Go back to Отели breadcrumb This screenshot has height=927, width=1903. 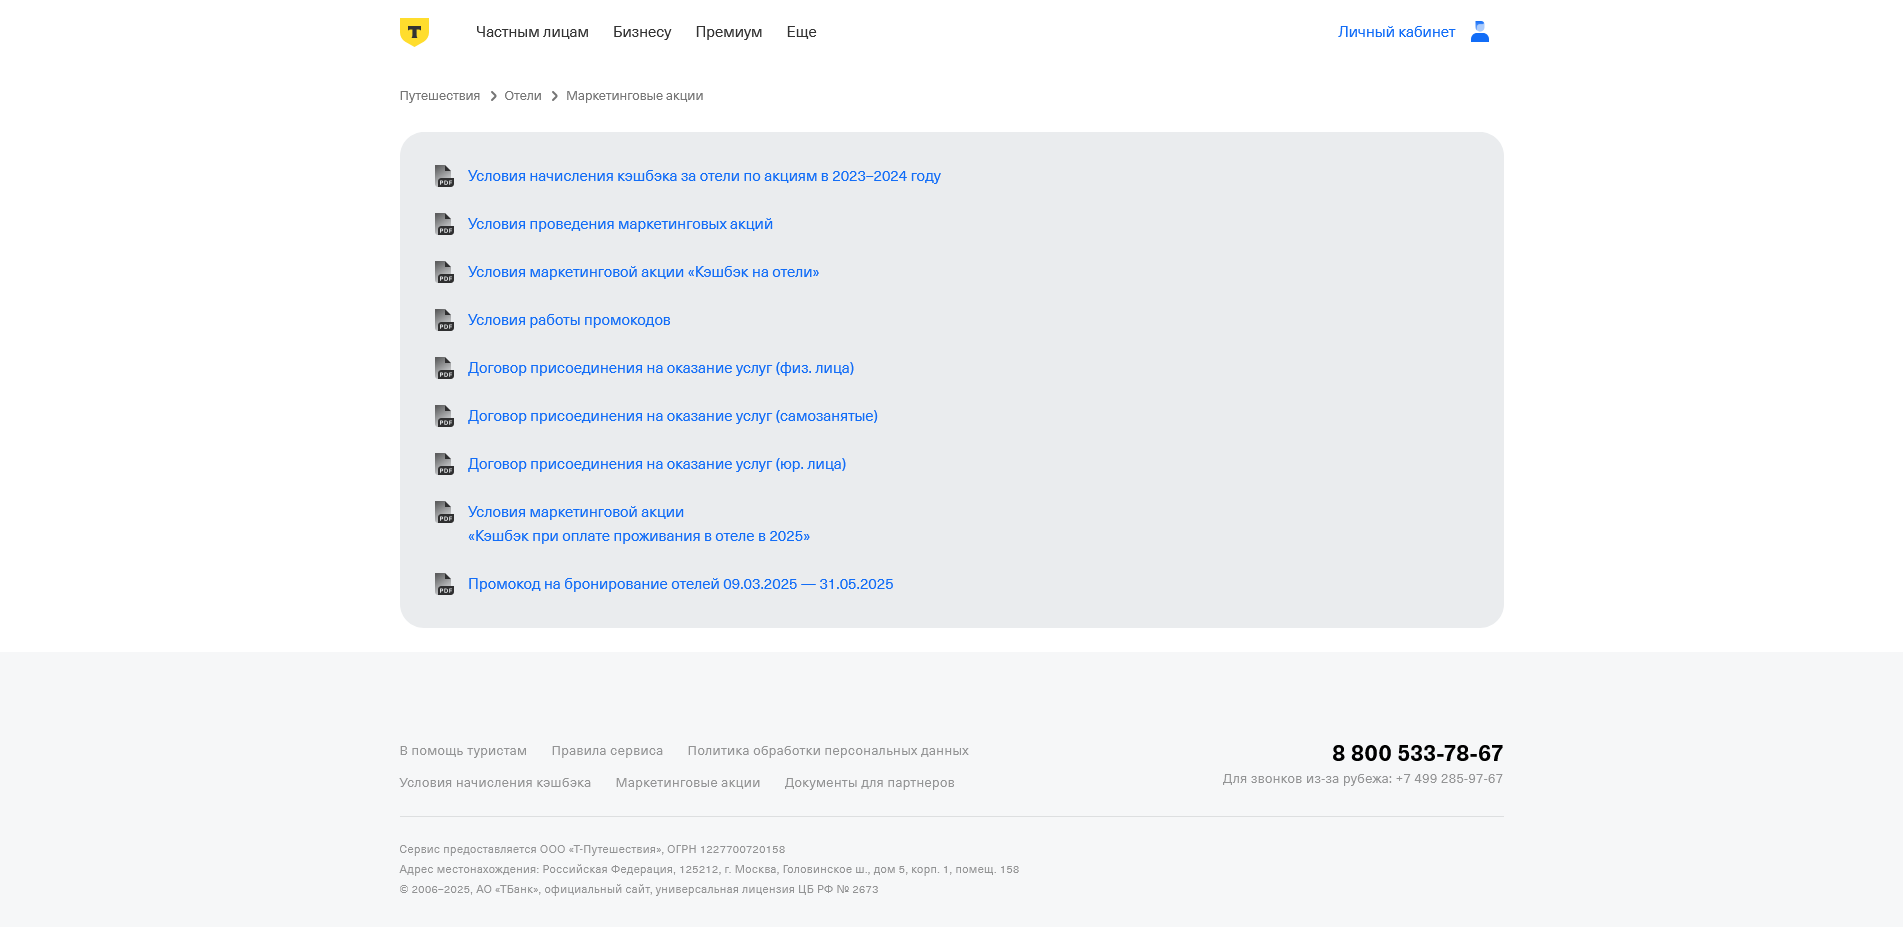522,96
